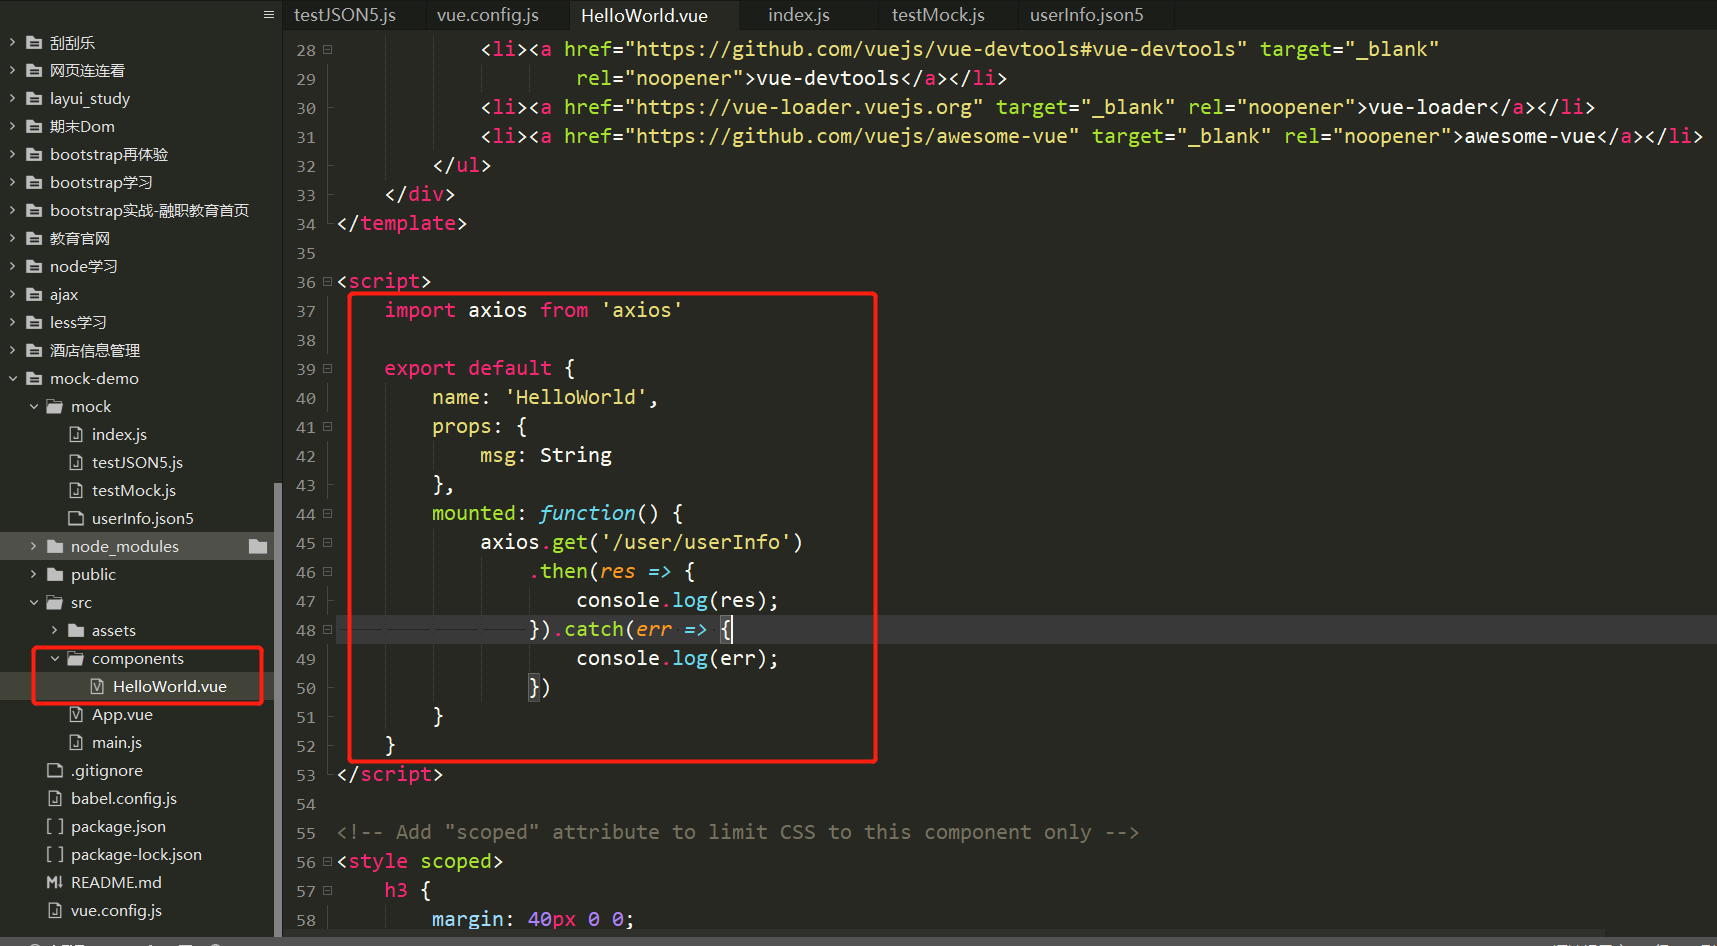Click the folder icon beside public
The width and height of the screenshot is (1717, 946).
pyautogui.click(x=55, y=575)
